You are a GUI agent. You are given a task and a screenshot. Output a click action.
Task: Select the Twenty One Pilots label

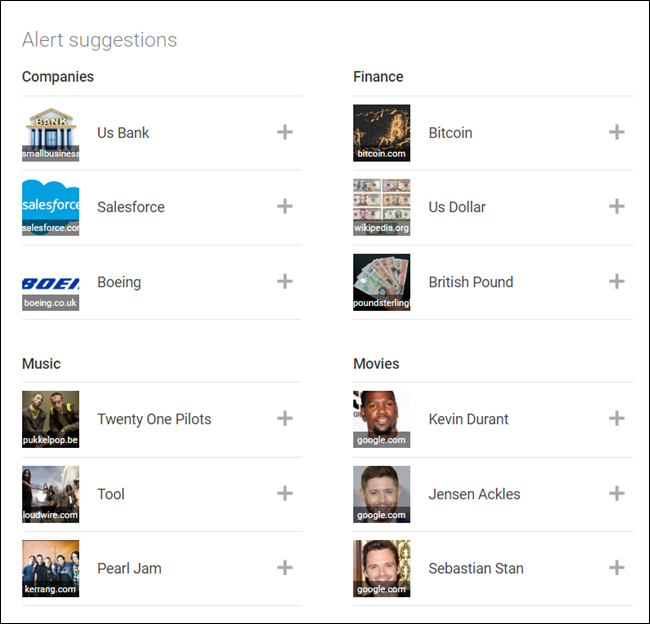coord(154,419)
